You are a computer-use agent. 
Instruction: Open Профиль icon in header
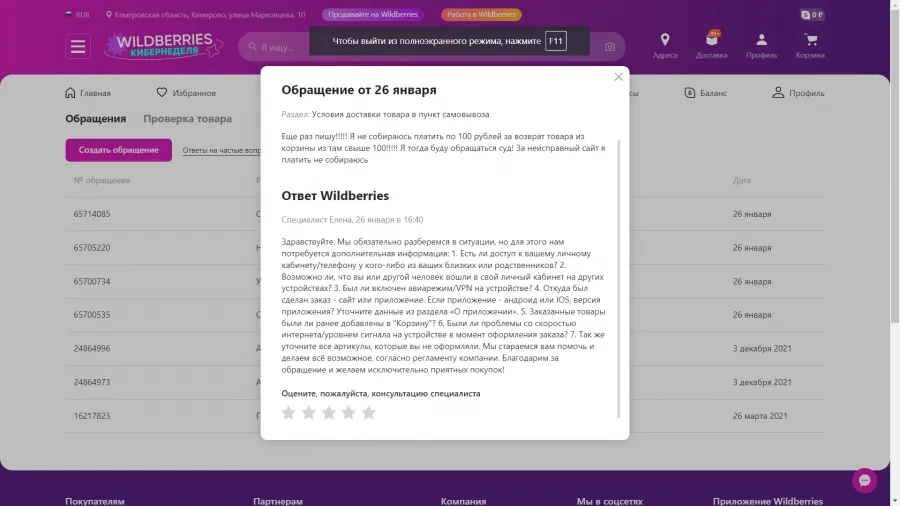(761, 46)
